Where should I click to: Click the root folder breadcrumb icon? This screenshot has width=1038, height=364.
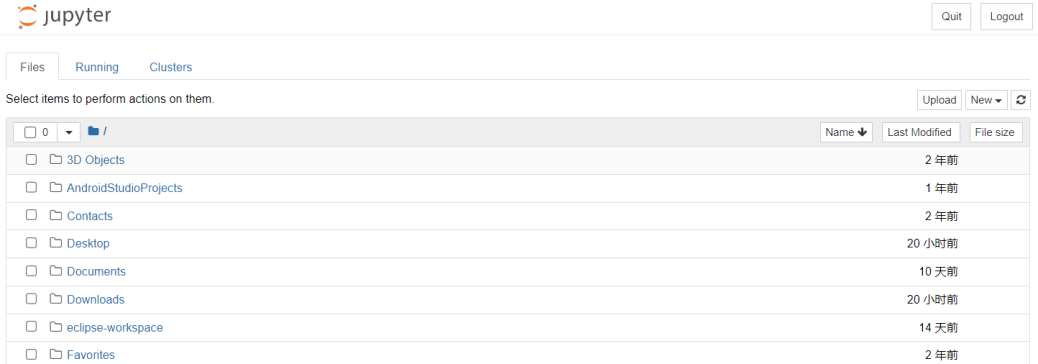[x=93, y=131]
